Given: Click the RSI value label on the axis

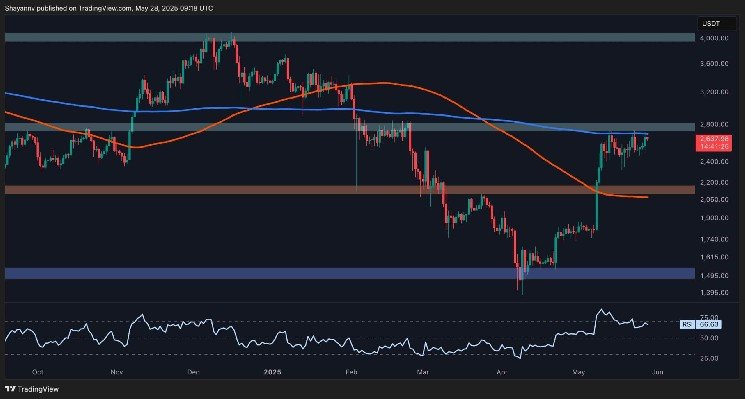Looking at the screenshot, I should click(x=709, y=324).
